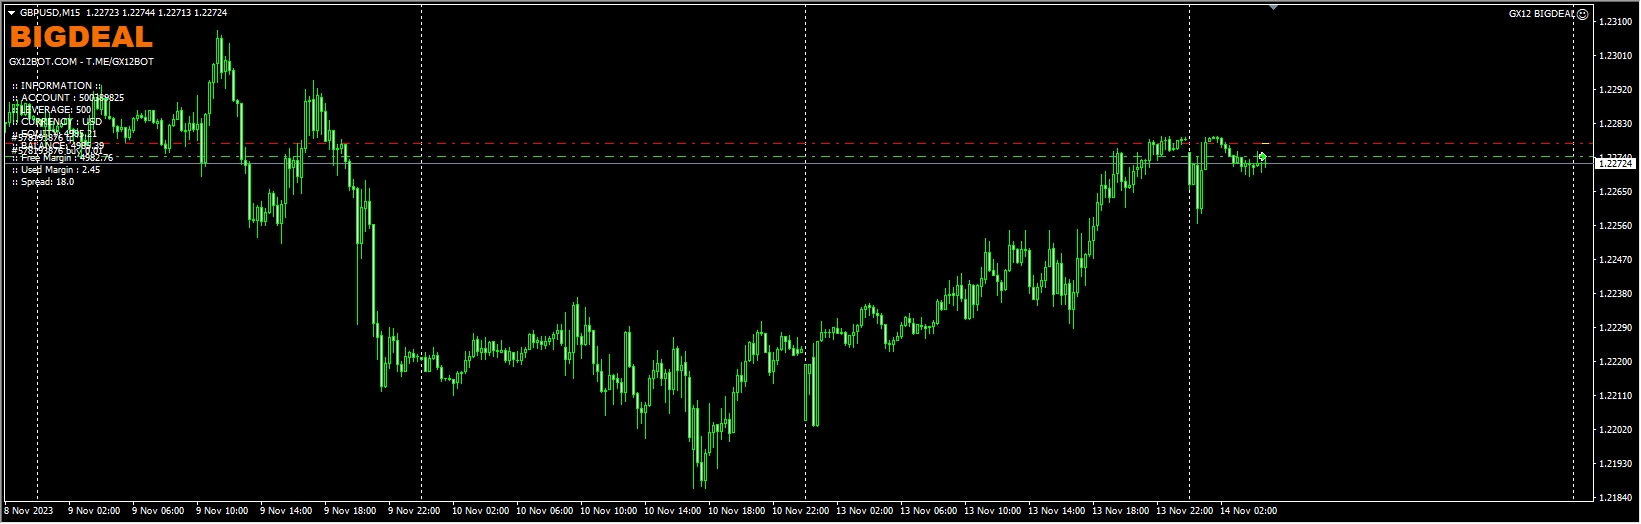The height and width of the screenshot is (524, 1641).
Task: Click the '14 Nov 02:00' time axis label
Action: 1248,511
